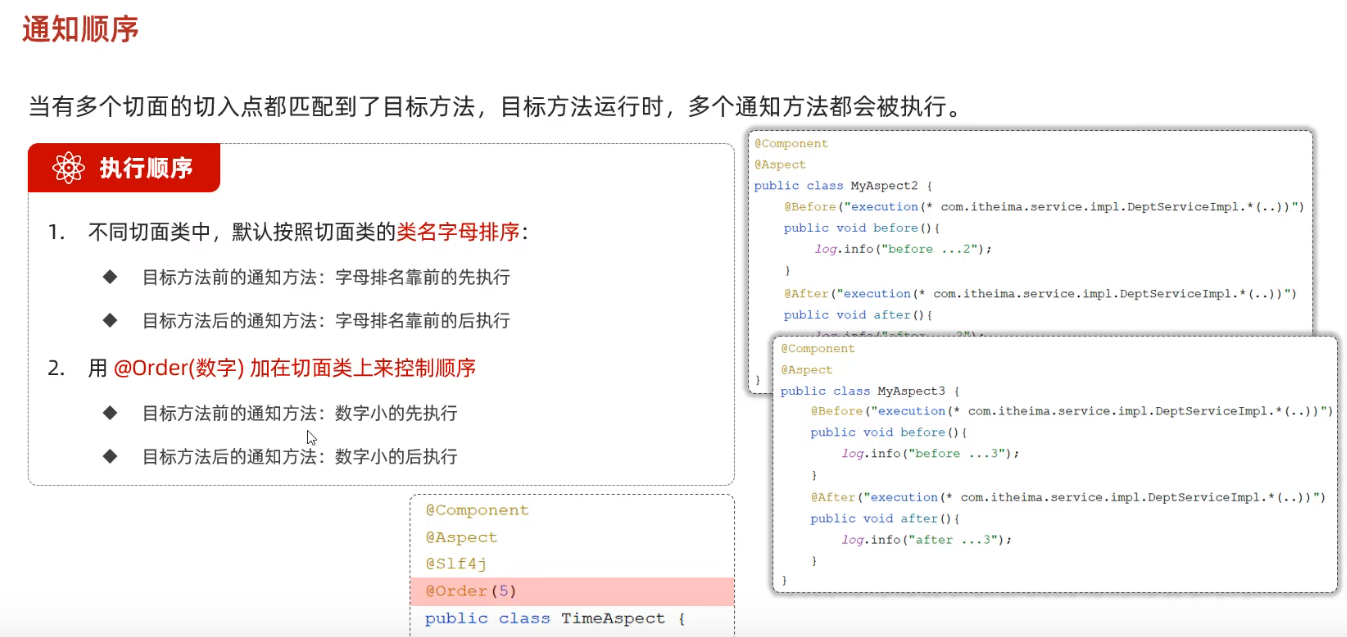The image size is (1347, 637).
Task: Click @Component in the TimeAspect snippet
Action: [x=477, y=510]
